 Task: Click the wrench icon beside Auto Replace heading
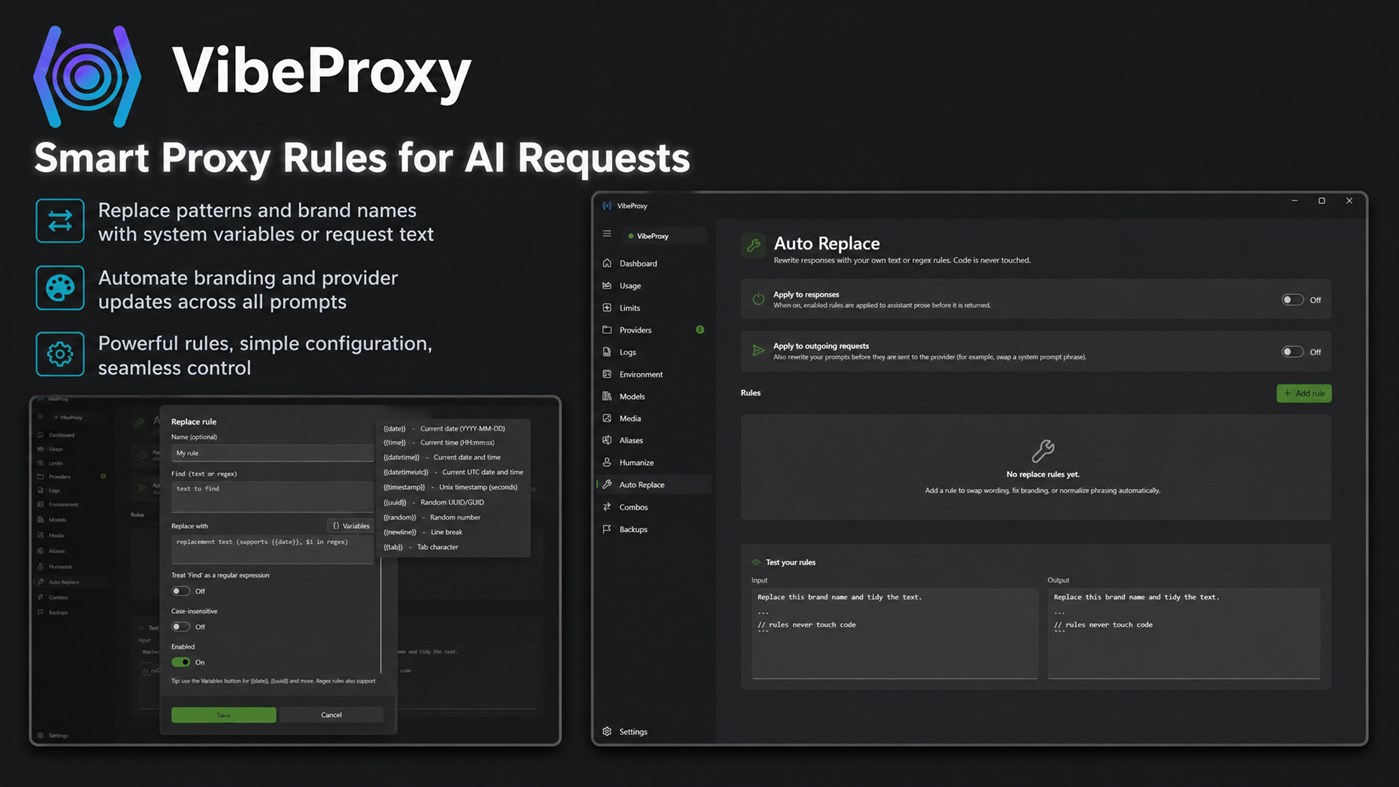pyautogui.click(x=753, y=245)
